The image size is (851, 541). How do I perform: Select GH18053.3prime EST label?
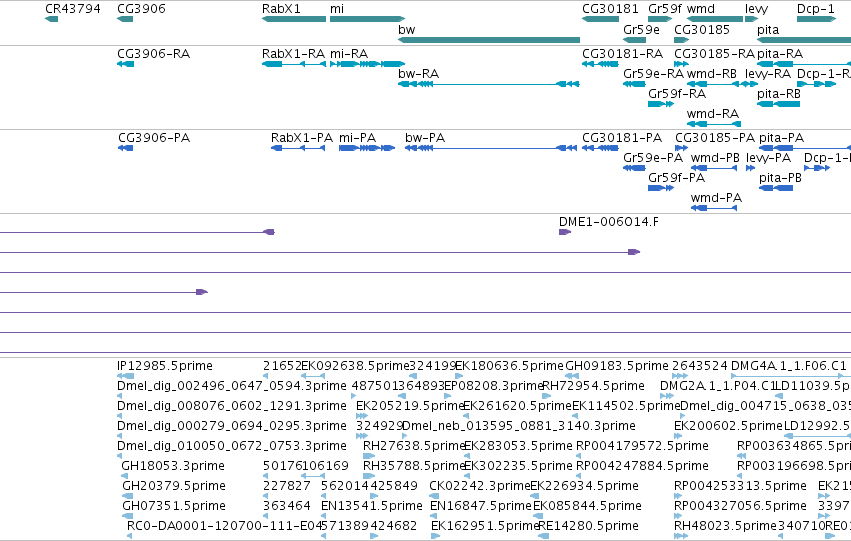pos(173,467)
